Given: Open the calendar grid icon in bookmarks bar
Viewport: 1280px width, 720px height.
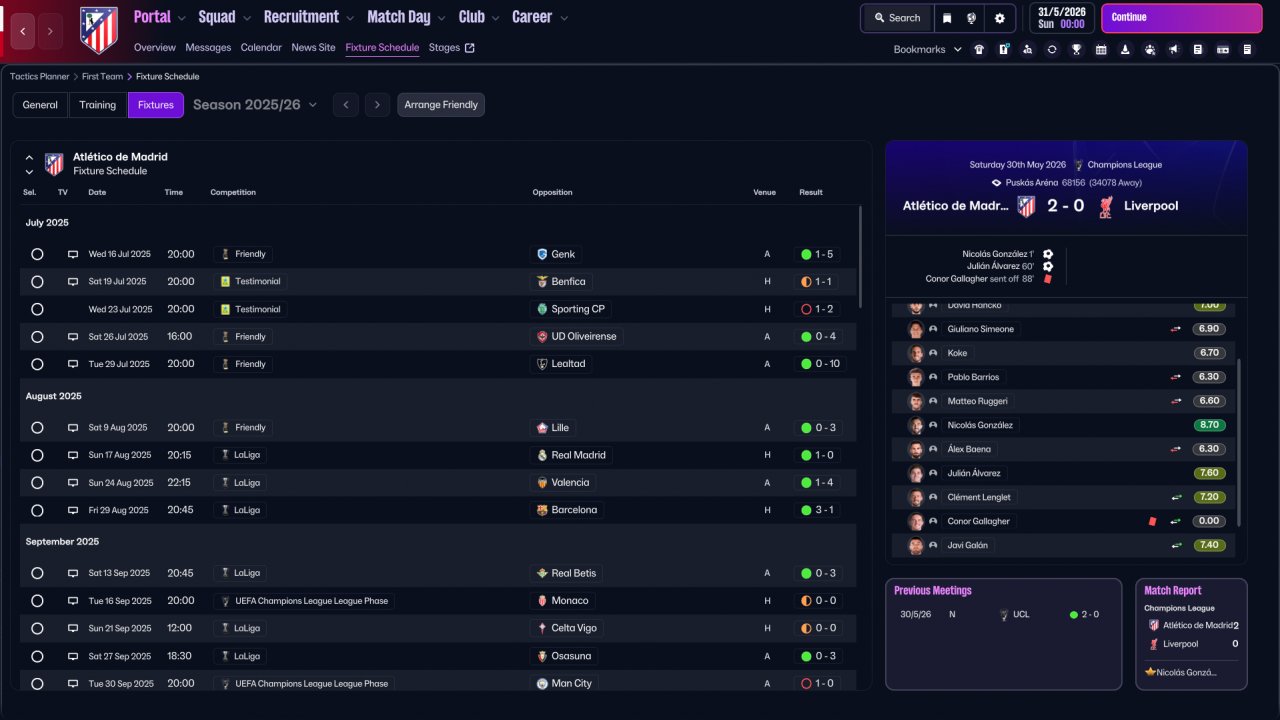Looking at the screenshot, I should click(x=1101, y=49).
